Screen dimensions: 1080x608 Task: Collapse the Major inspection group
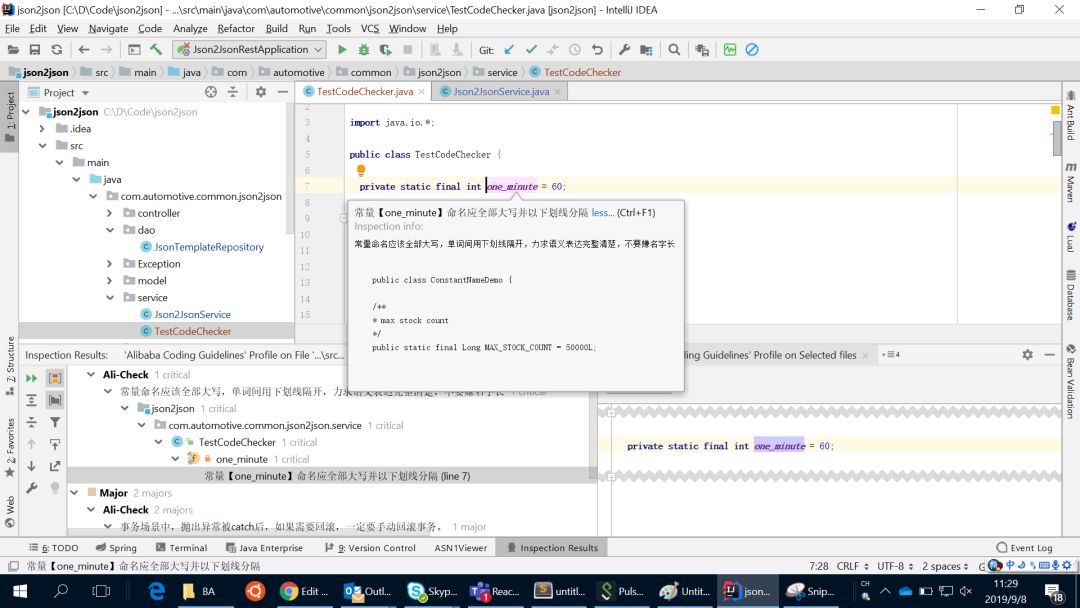click(x=73, y=493)
